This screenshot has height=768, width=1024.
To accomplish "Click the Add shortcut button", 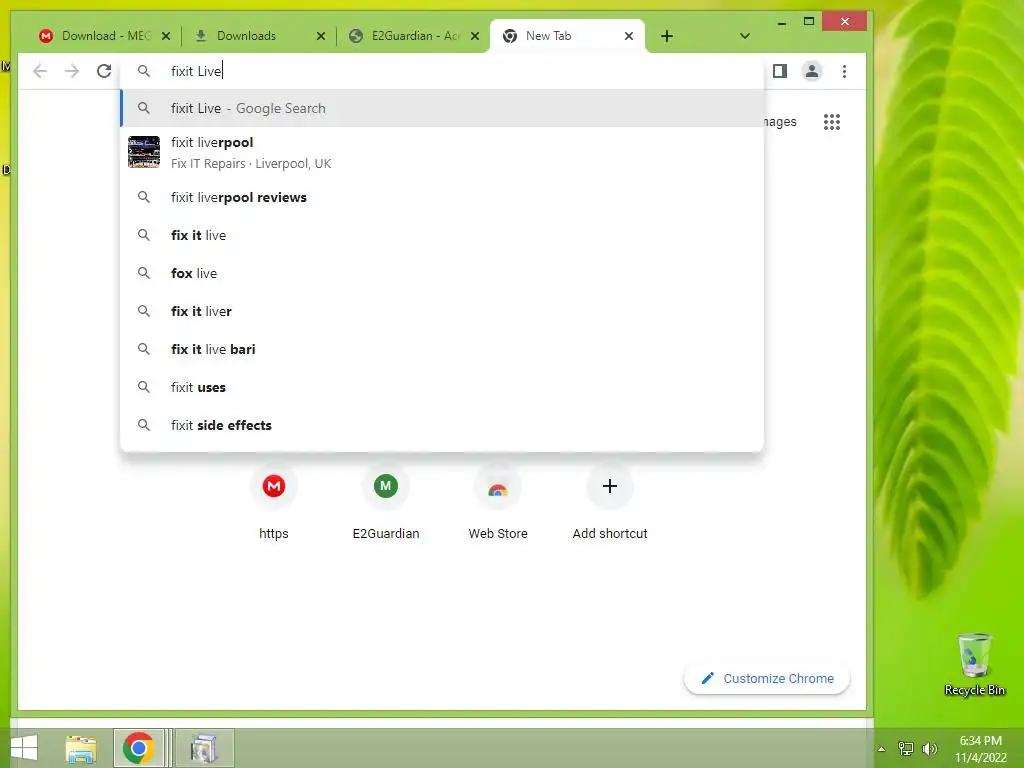I will click(x=610, y=503).
